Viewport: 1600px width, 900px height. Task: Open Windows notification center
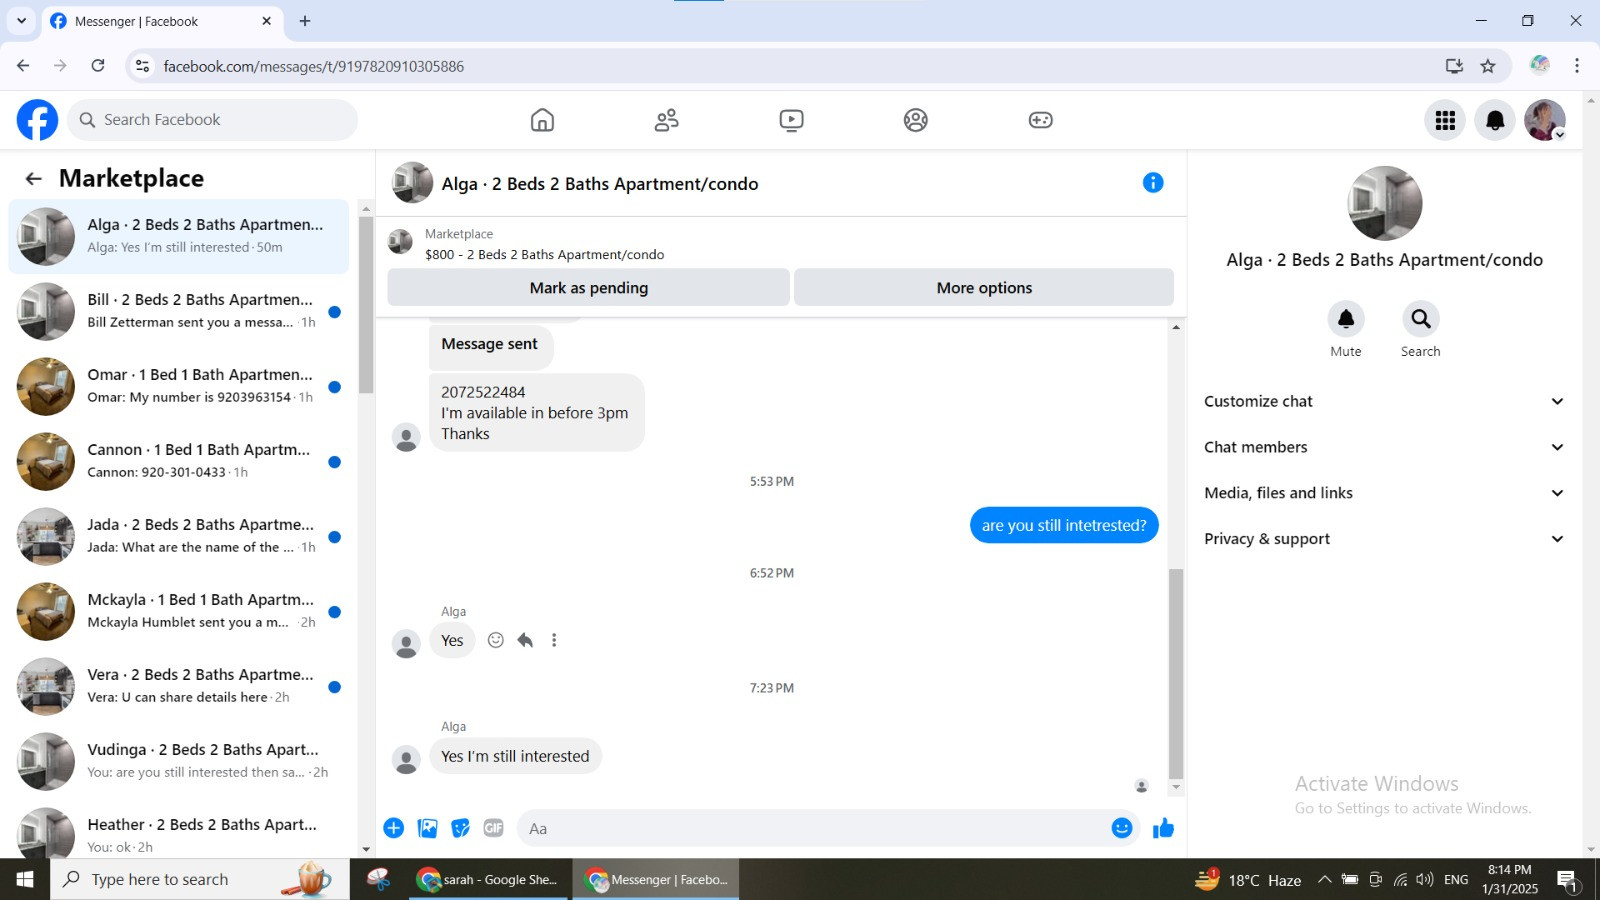(x=1567, y=880)
